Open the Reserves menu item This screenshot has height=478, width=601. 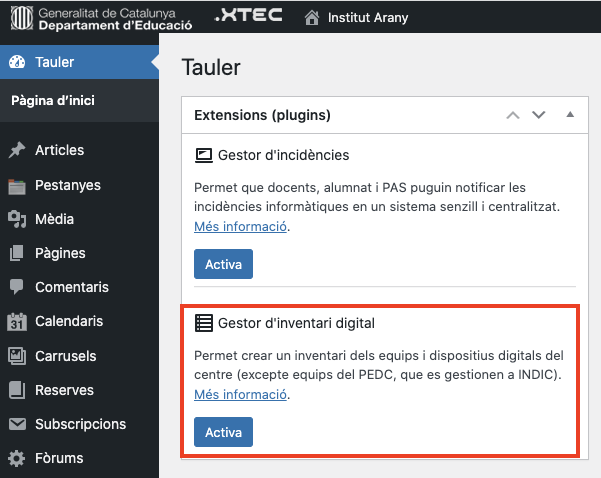[64, 390]
